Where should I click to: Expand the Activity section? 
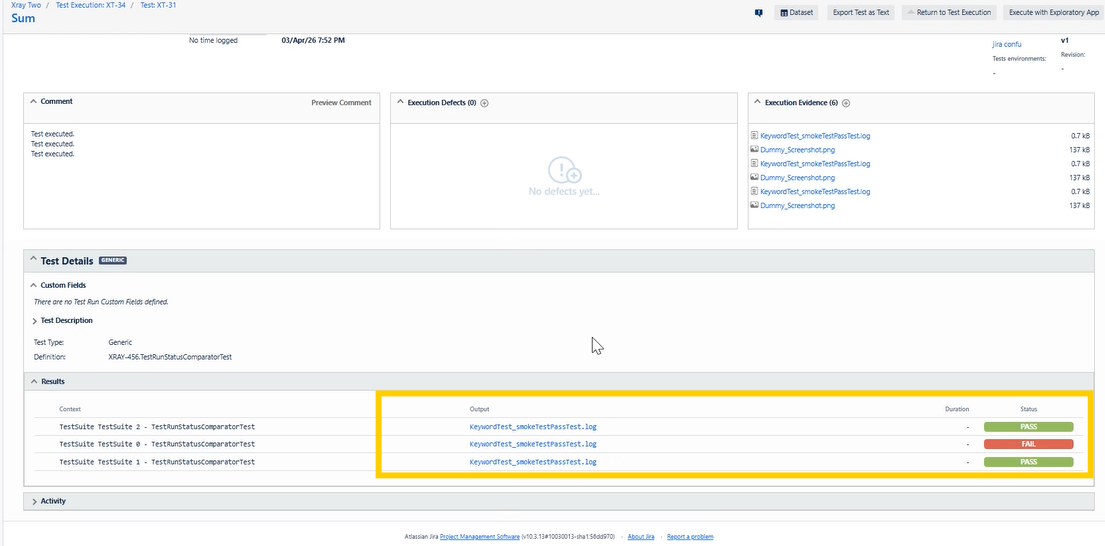point(34,501)
